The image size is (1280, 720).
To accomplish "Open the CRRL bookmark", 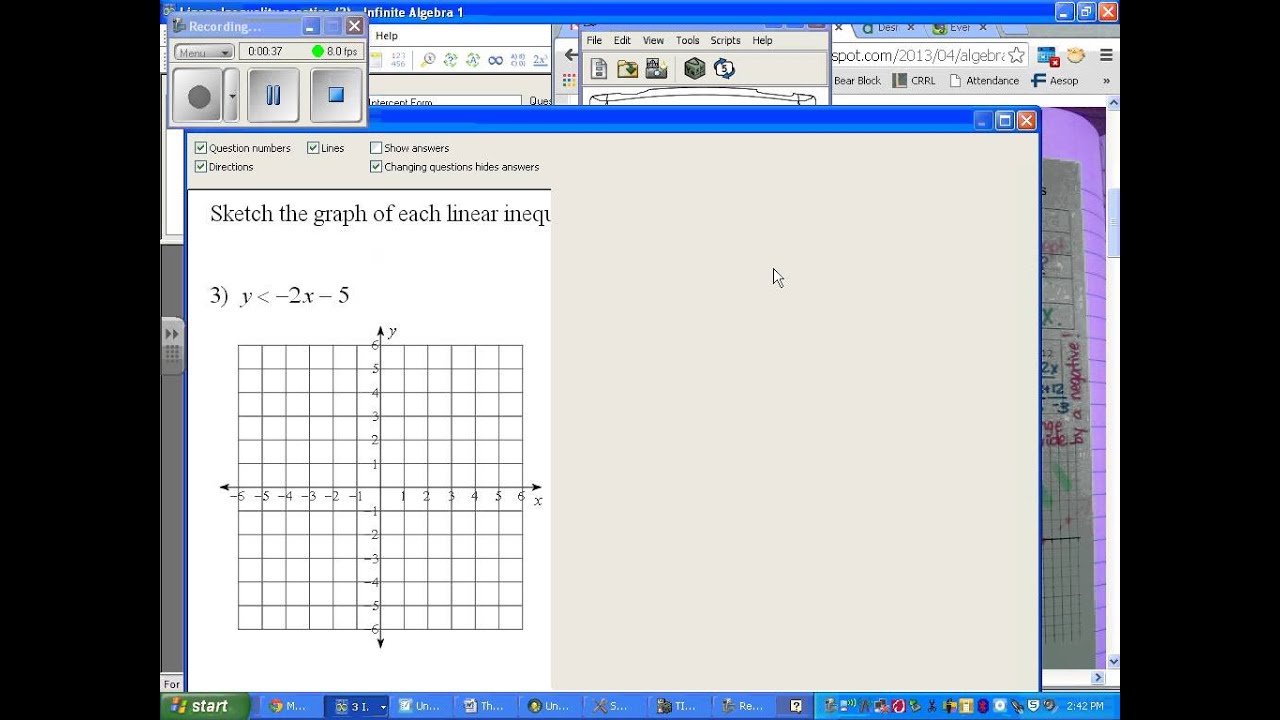I will pyautogui.click(x=915, y=81).
